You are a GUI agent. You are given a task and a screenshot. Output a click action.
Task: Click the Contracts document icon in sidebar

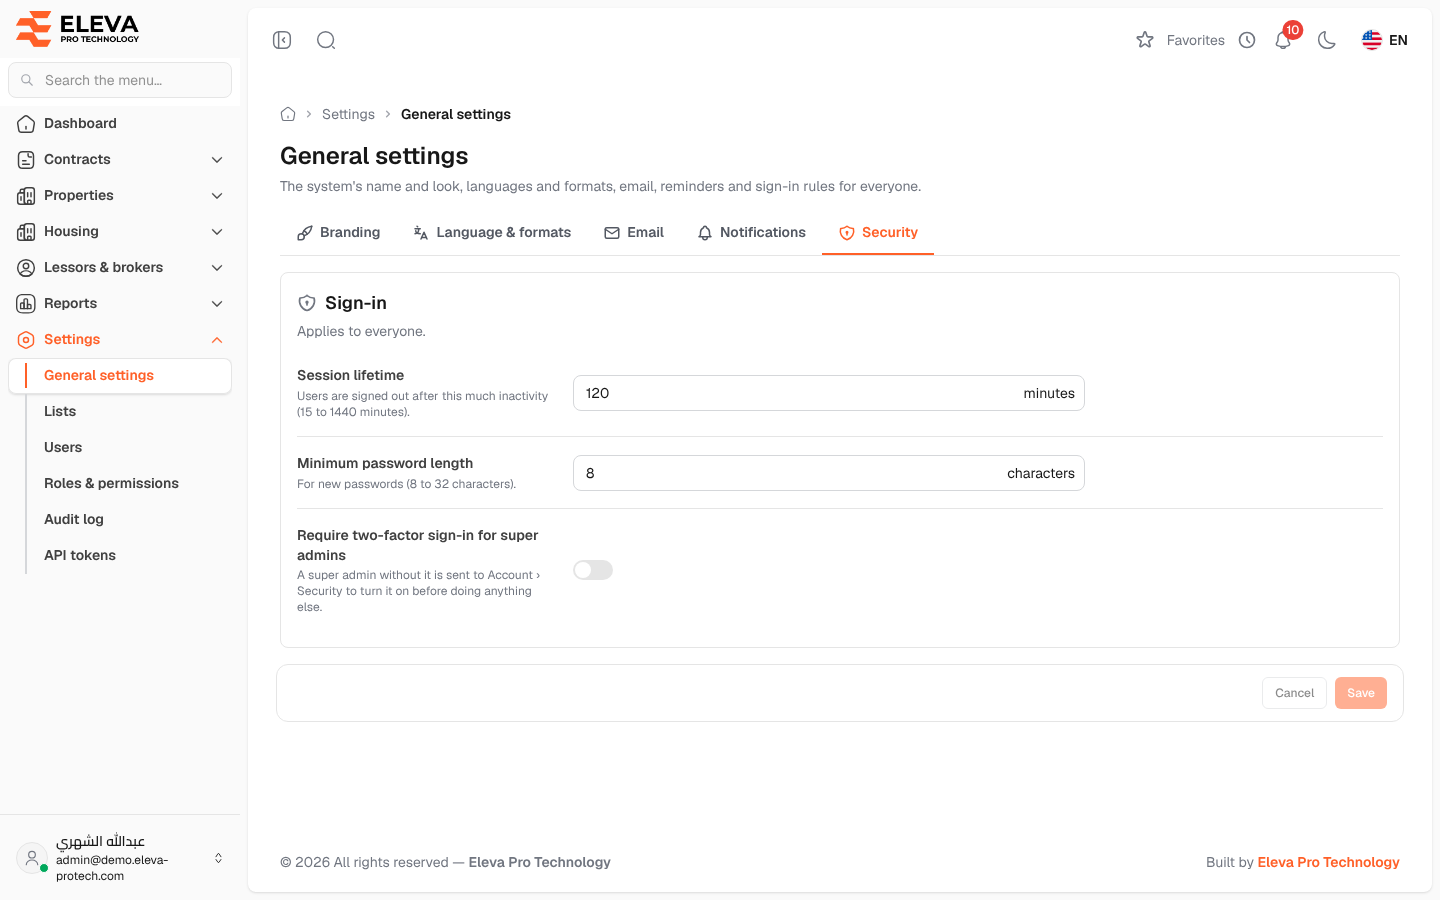[26, 160]
